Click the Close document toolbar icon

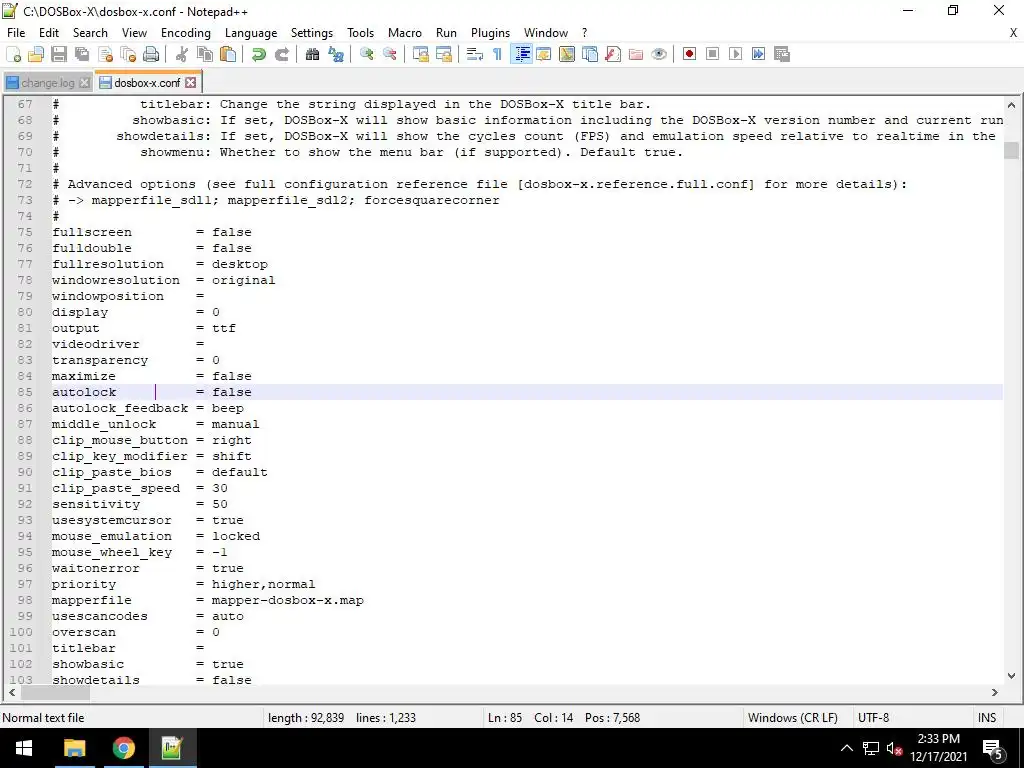click(105, 54)
